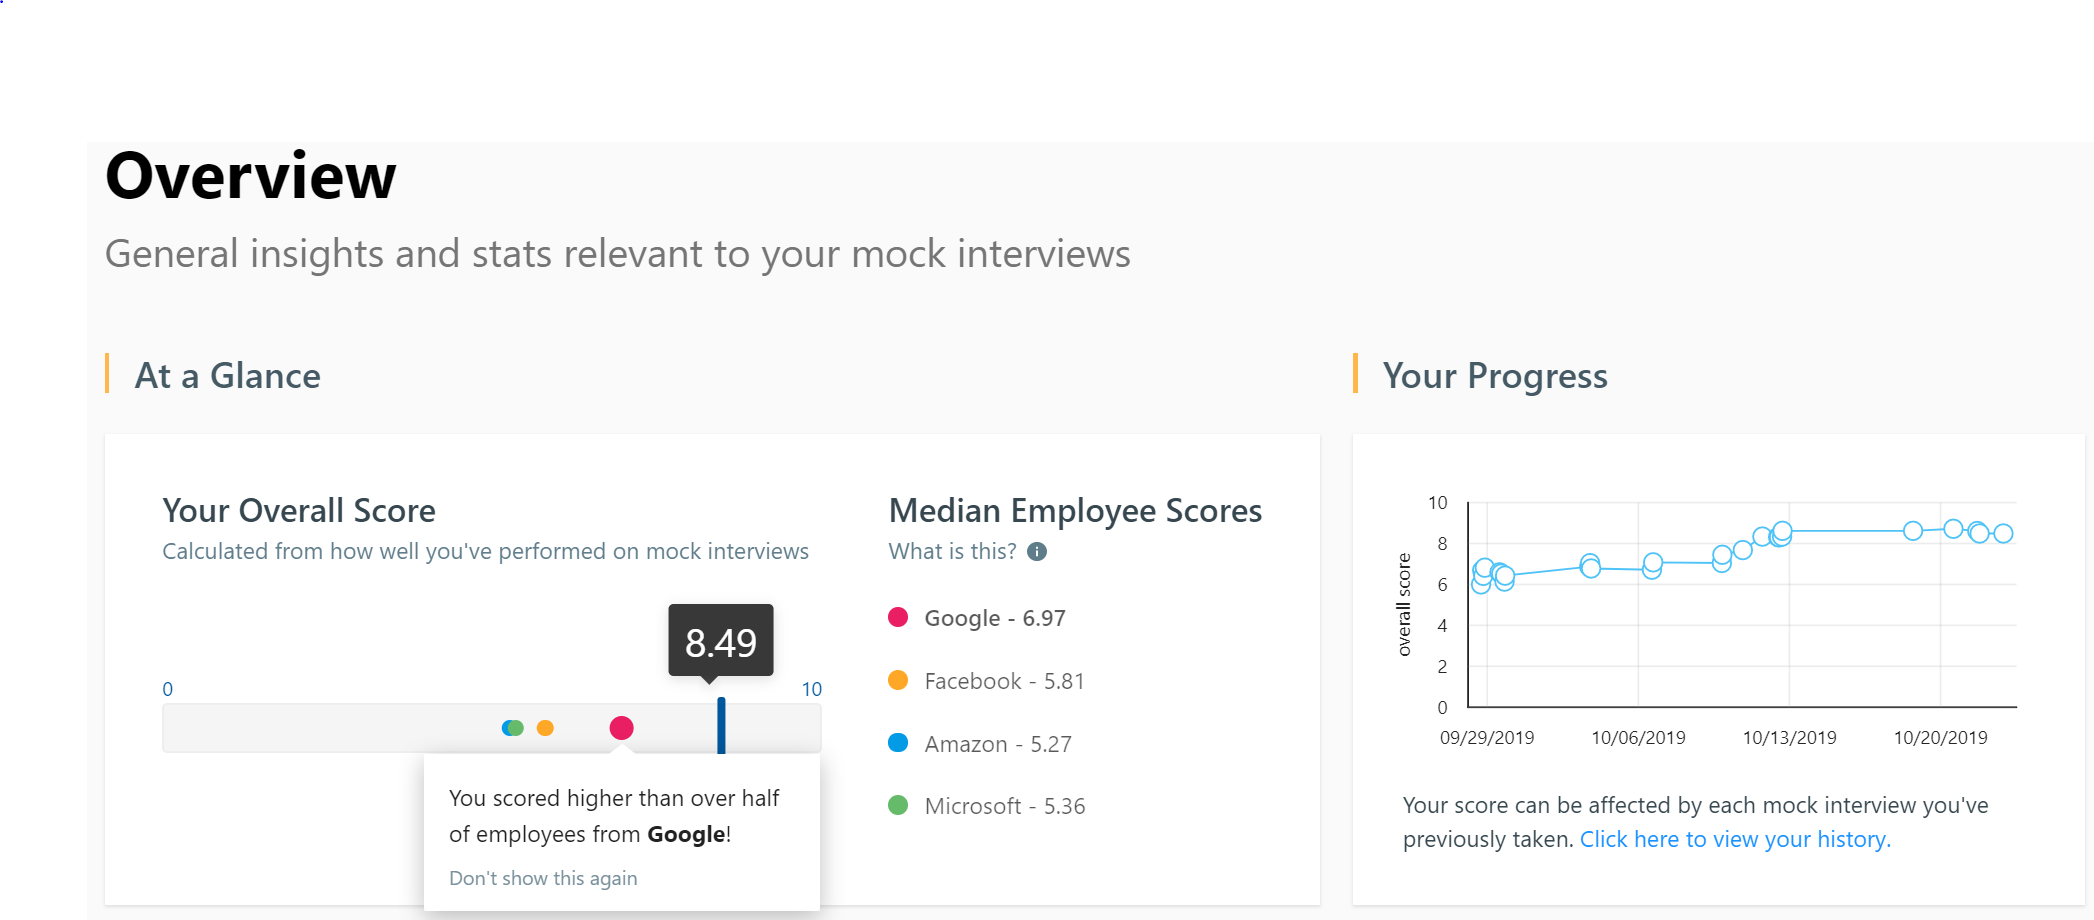This screenshot has width=2094, height=920.
Task: Click the Your Progress section heading
Action: click(1495, 376)
